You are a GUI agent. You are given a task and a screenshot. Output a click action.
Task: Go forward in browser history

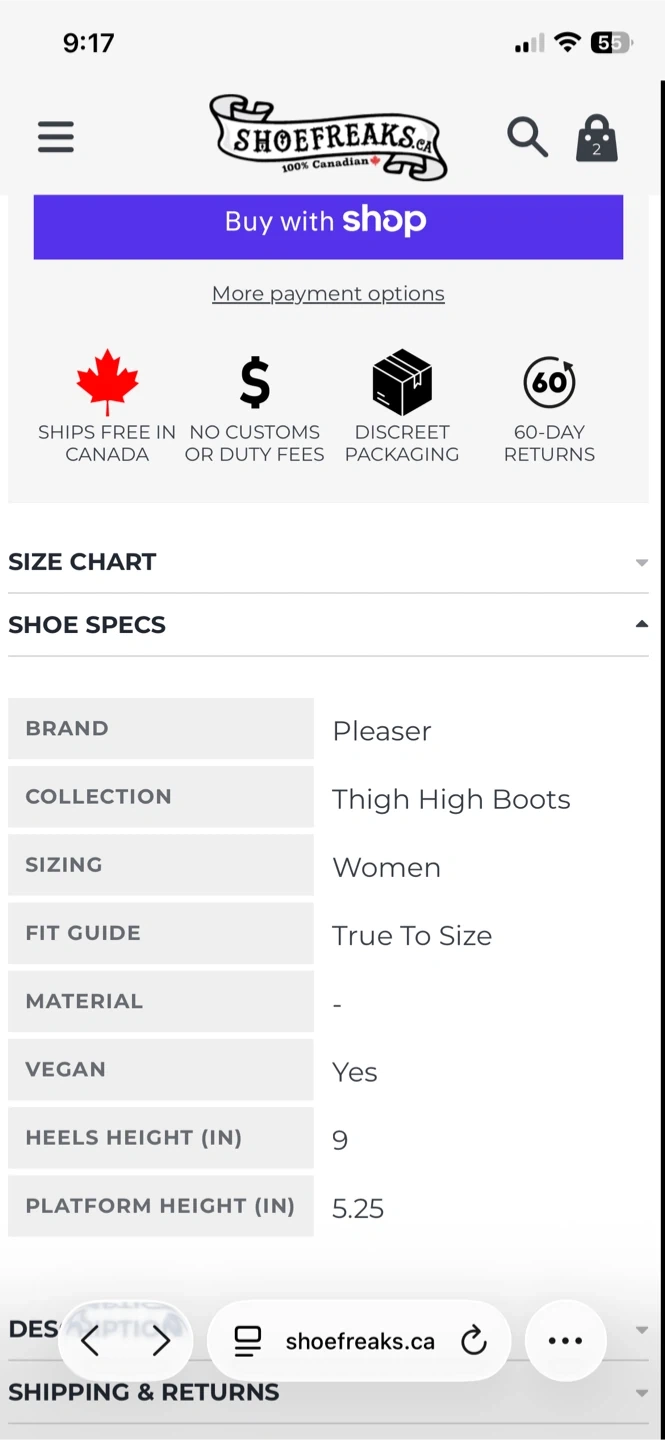pyautogui.click(x=161, y=1341)
